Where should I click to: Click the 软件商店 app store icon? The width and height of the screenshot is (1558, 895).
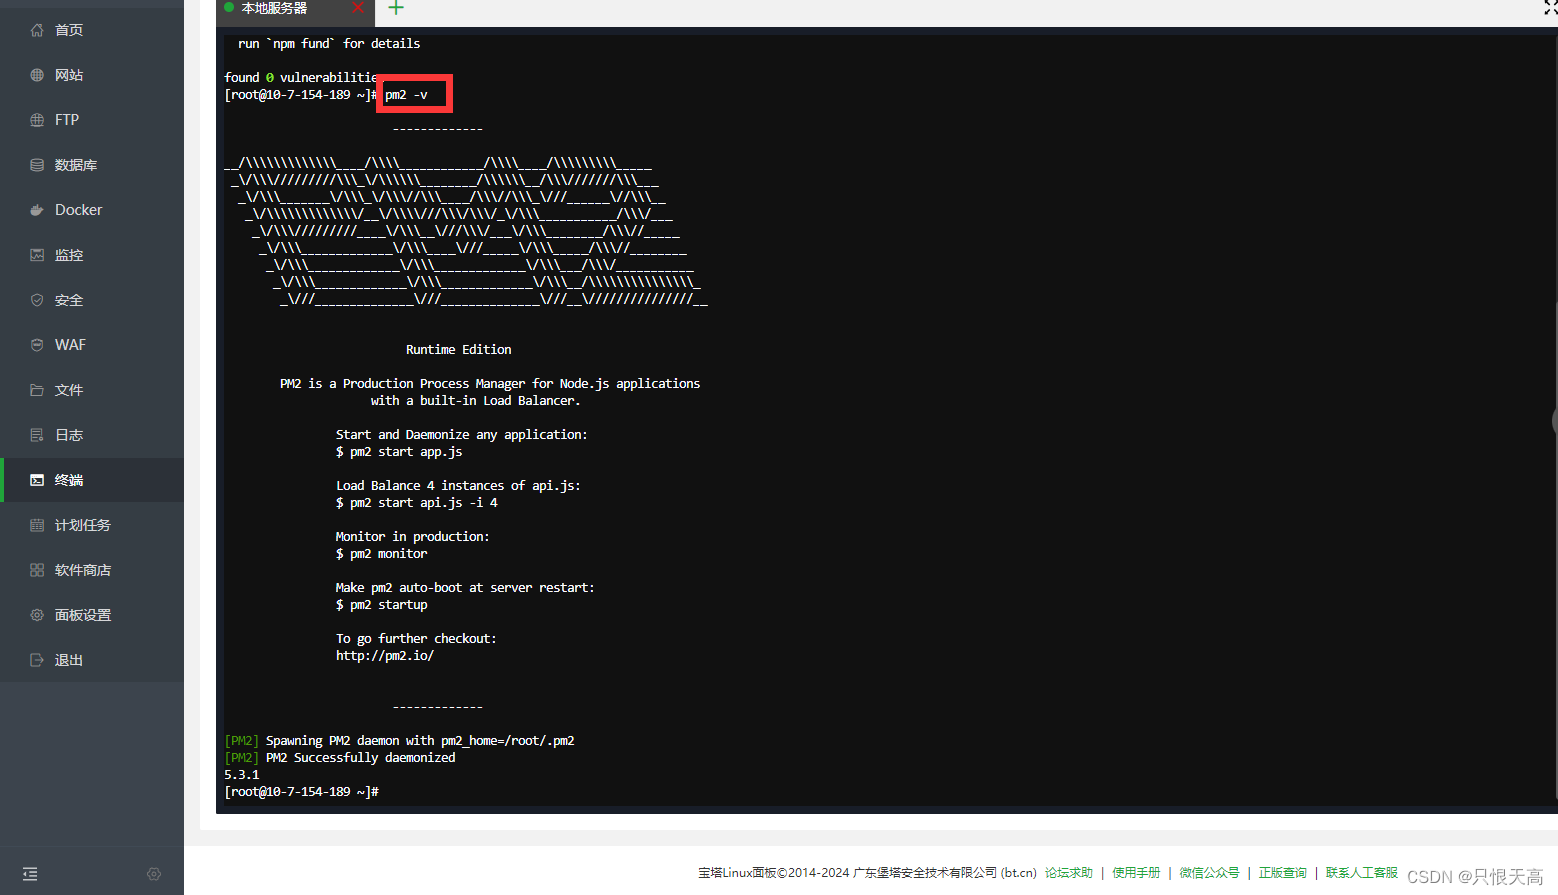(37, 570)
